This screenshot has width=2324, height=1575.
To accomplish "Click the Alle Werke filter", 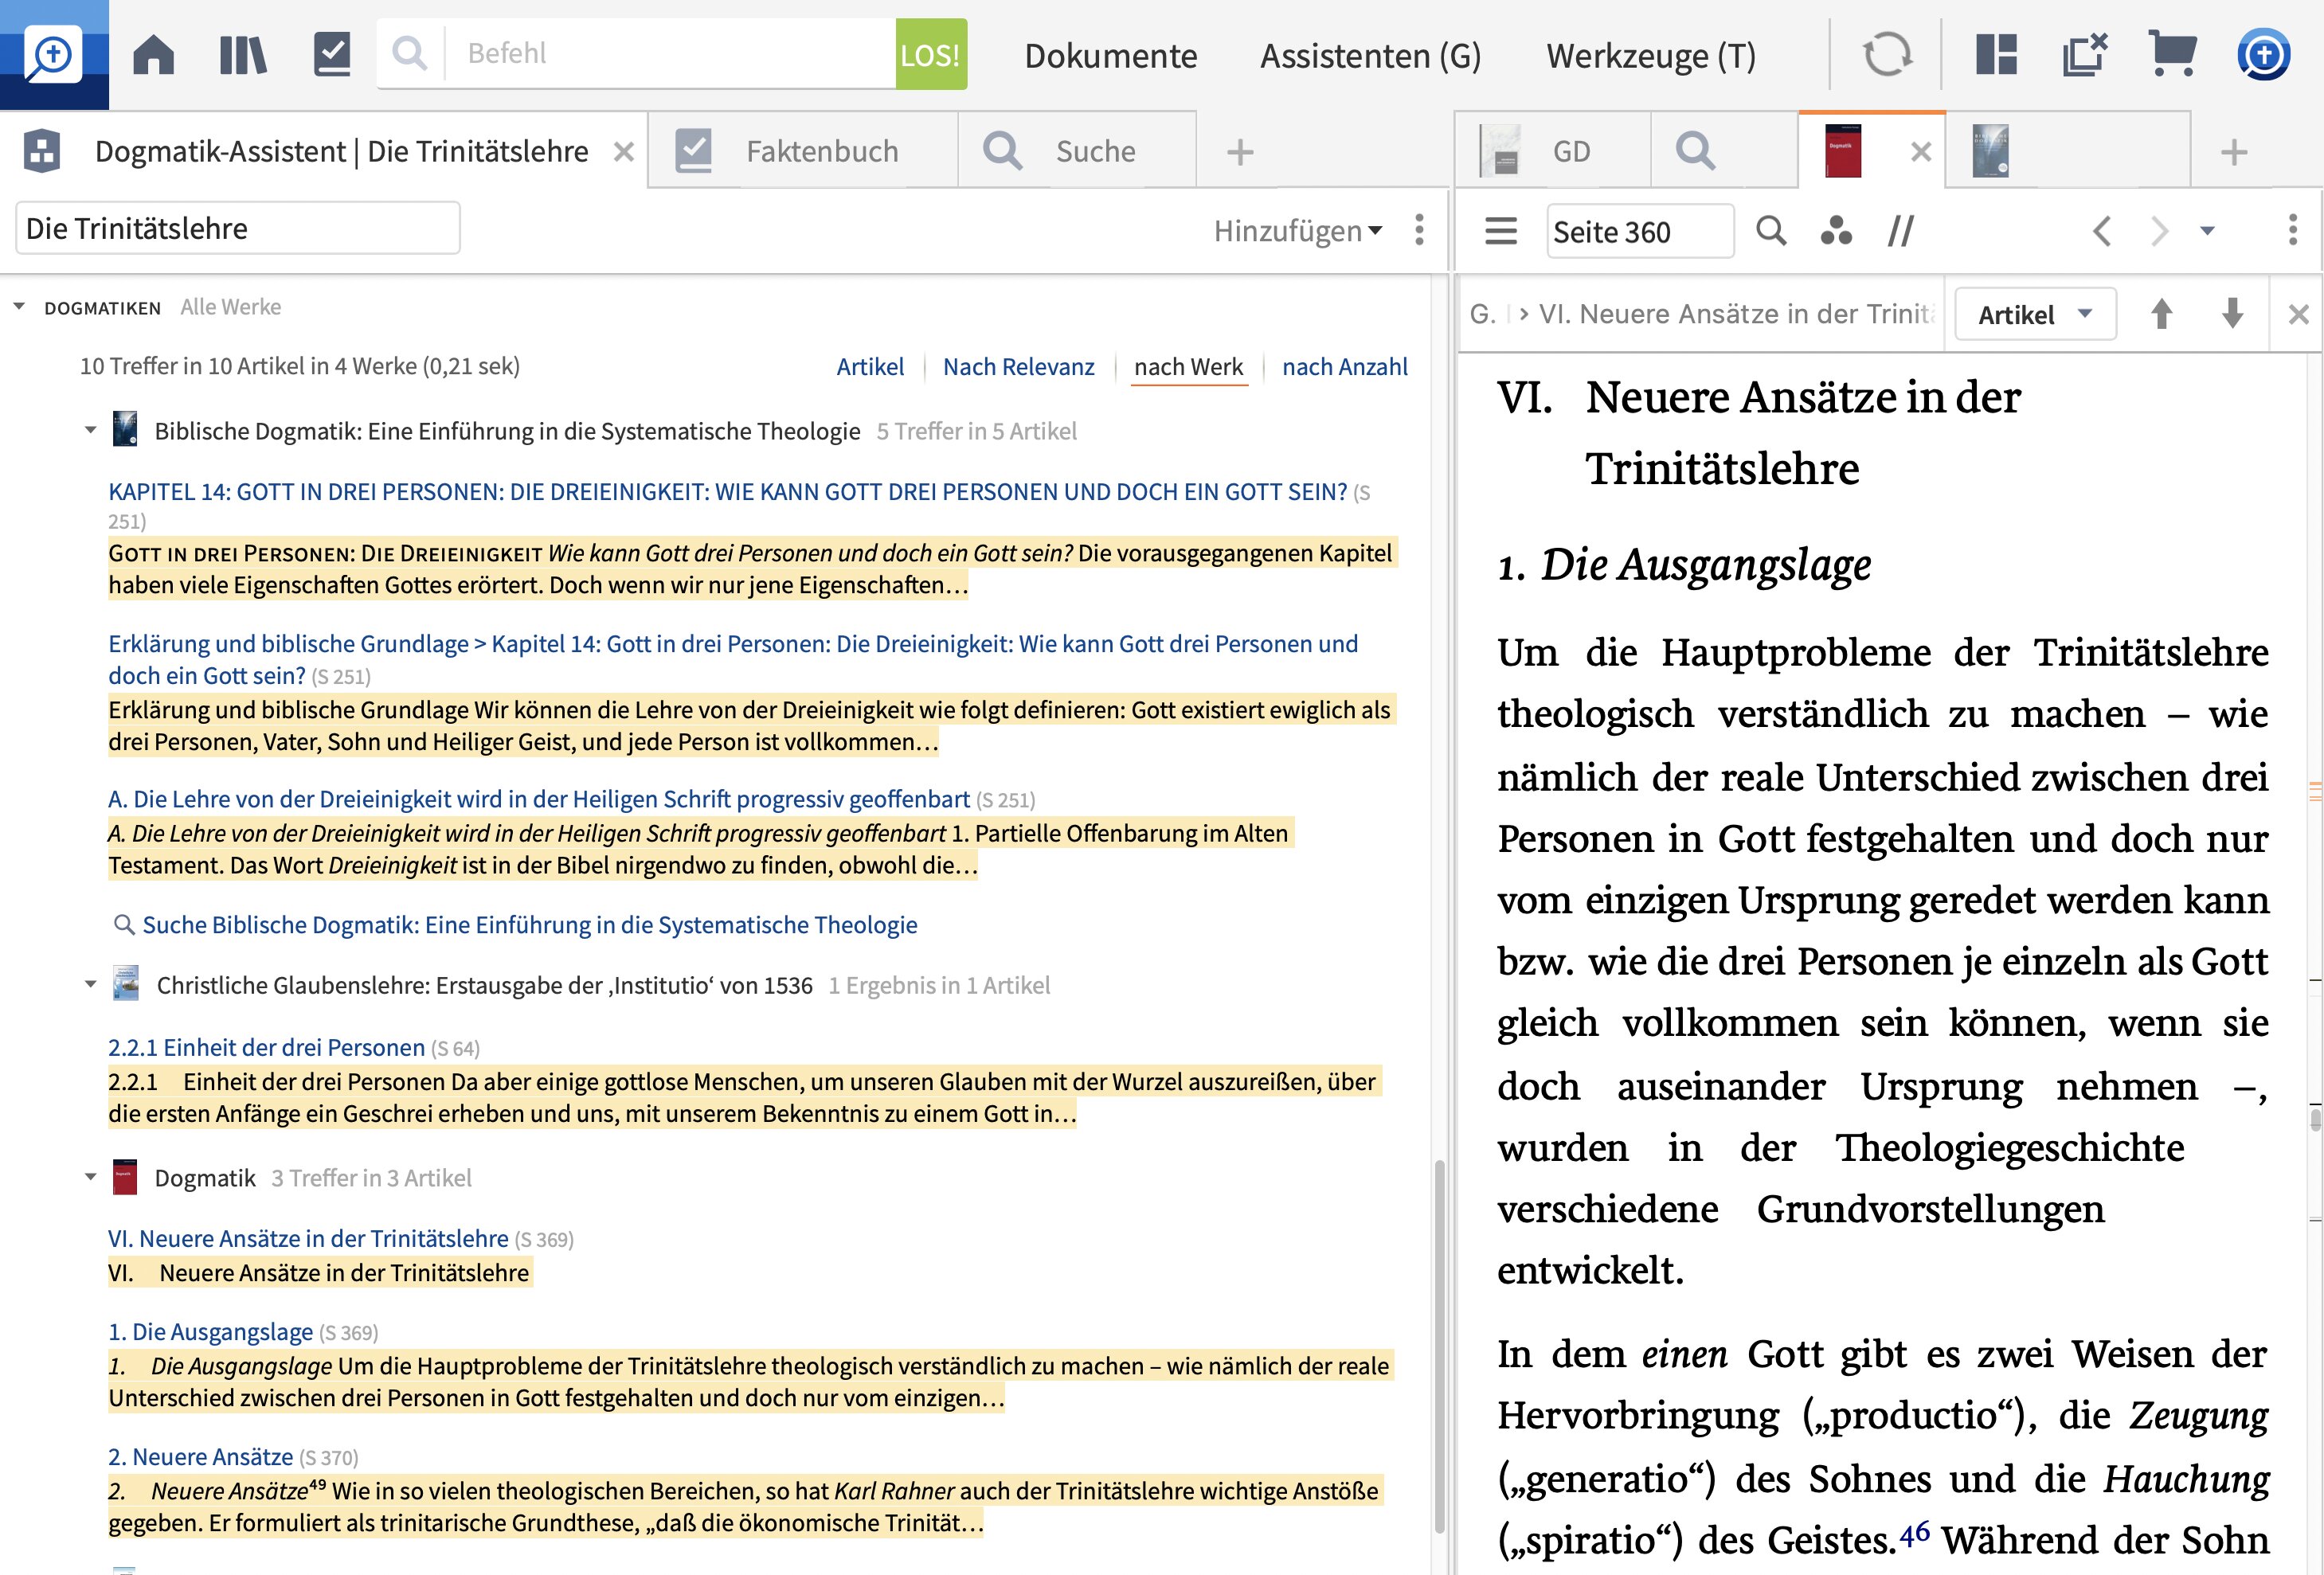I will point(230,307).
